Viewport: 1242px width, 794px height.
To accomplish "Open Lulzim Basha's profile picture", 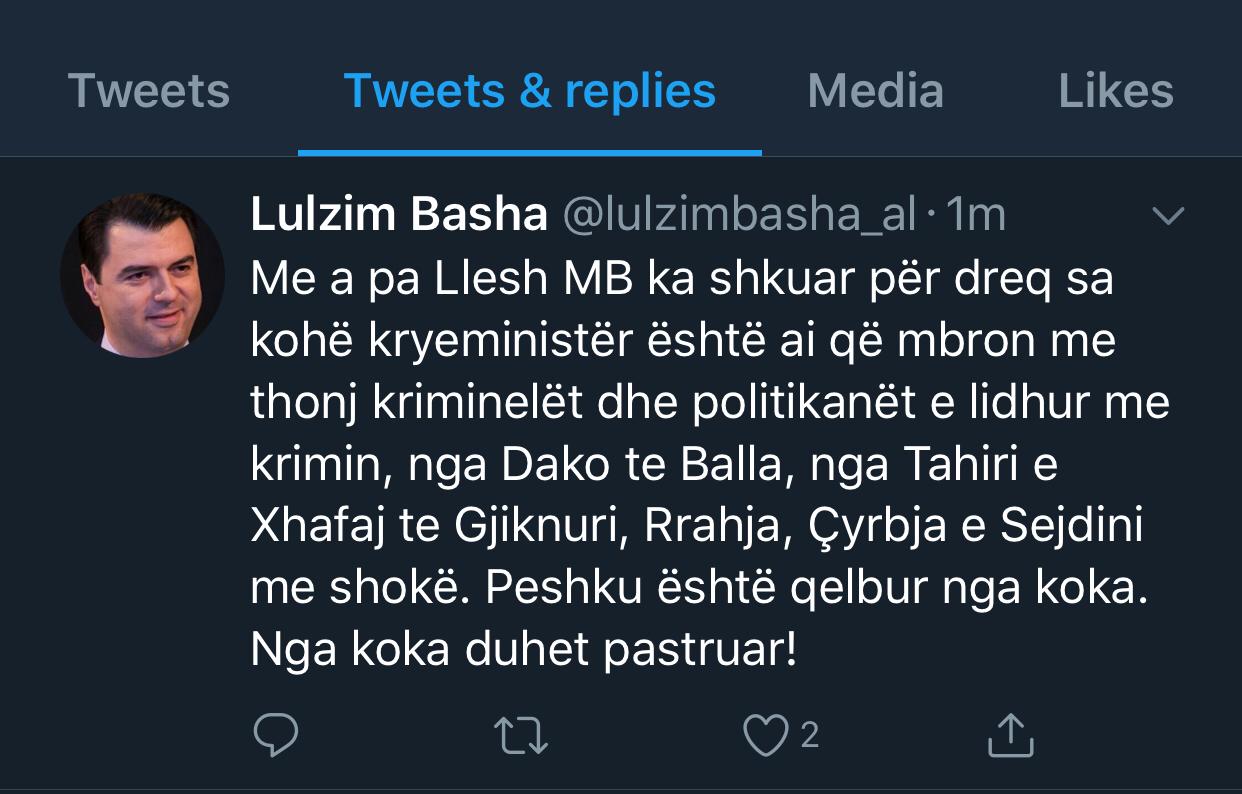I will click(x=142, y=275).
